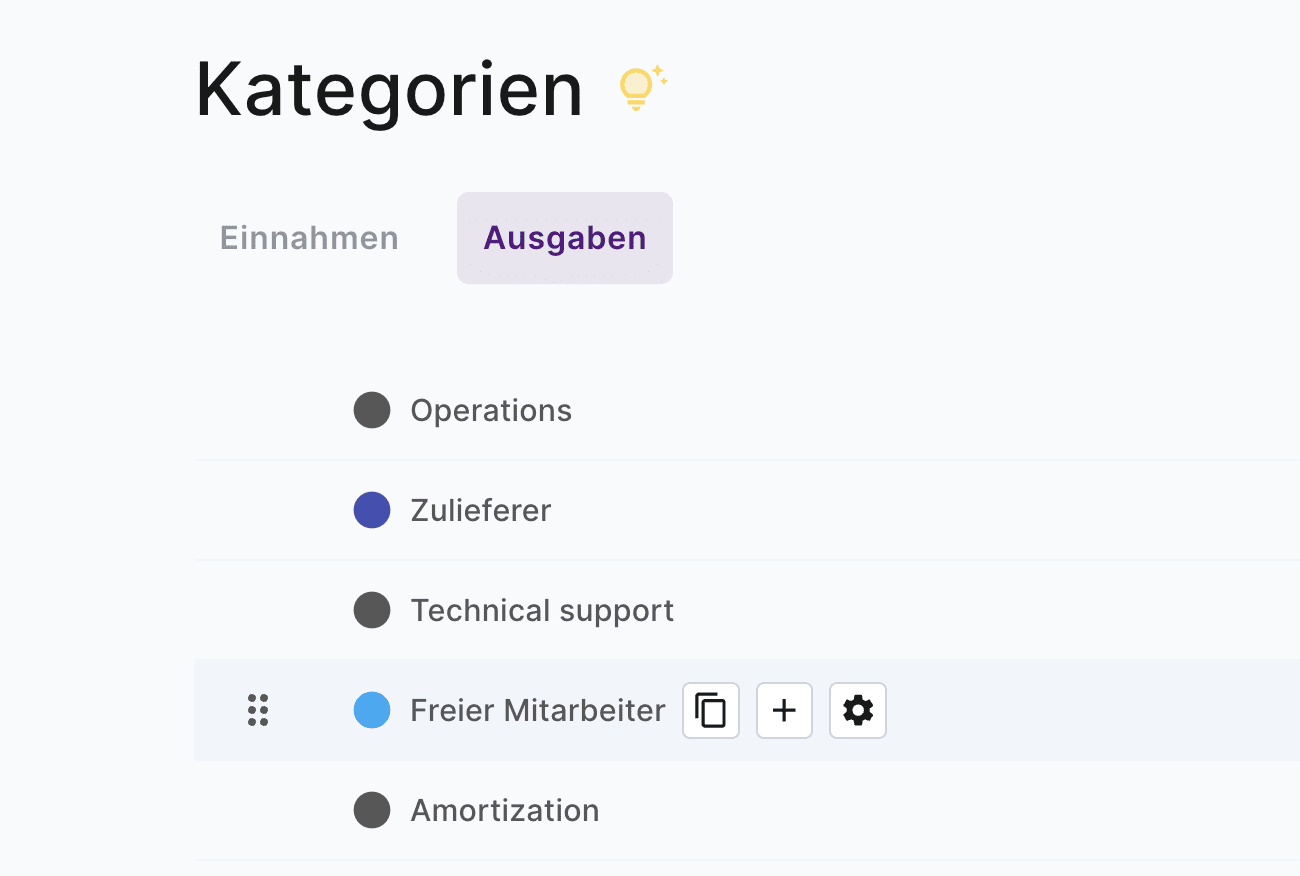Open the Zulieferer category
Viewport: 1300px width, 876px height.
481,510
